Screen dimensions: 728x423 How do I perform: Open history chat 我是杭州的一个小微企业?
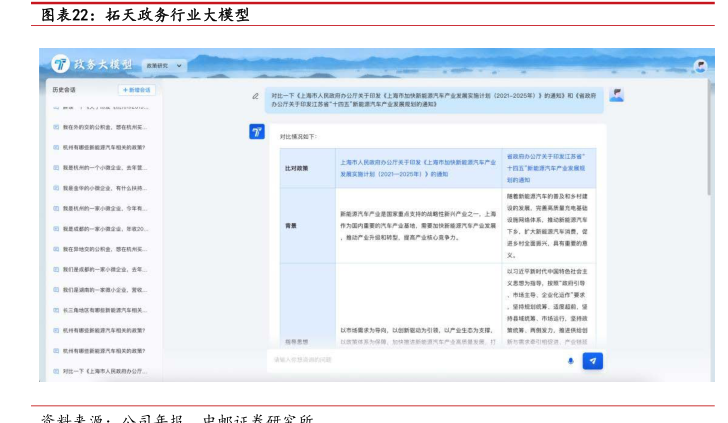[104, 168]
